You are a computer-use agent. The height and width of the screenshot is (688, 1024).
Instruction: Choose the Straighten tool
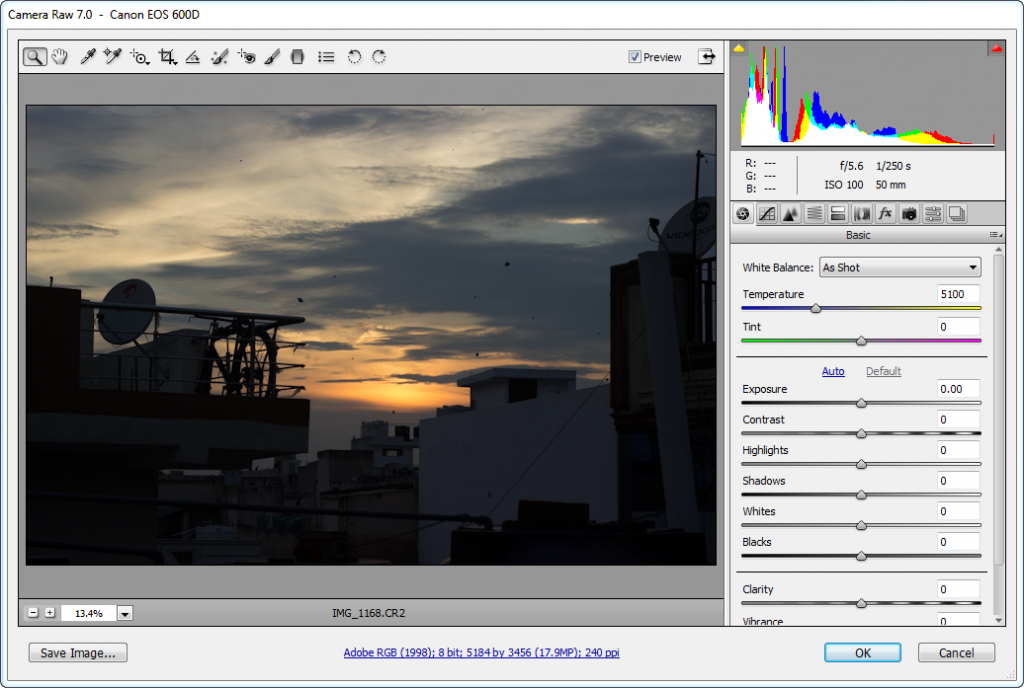[x=193, y=57]
